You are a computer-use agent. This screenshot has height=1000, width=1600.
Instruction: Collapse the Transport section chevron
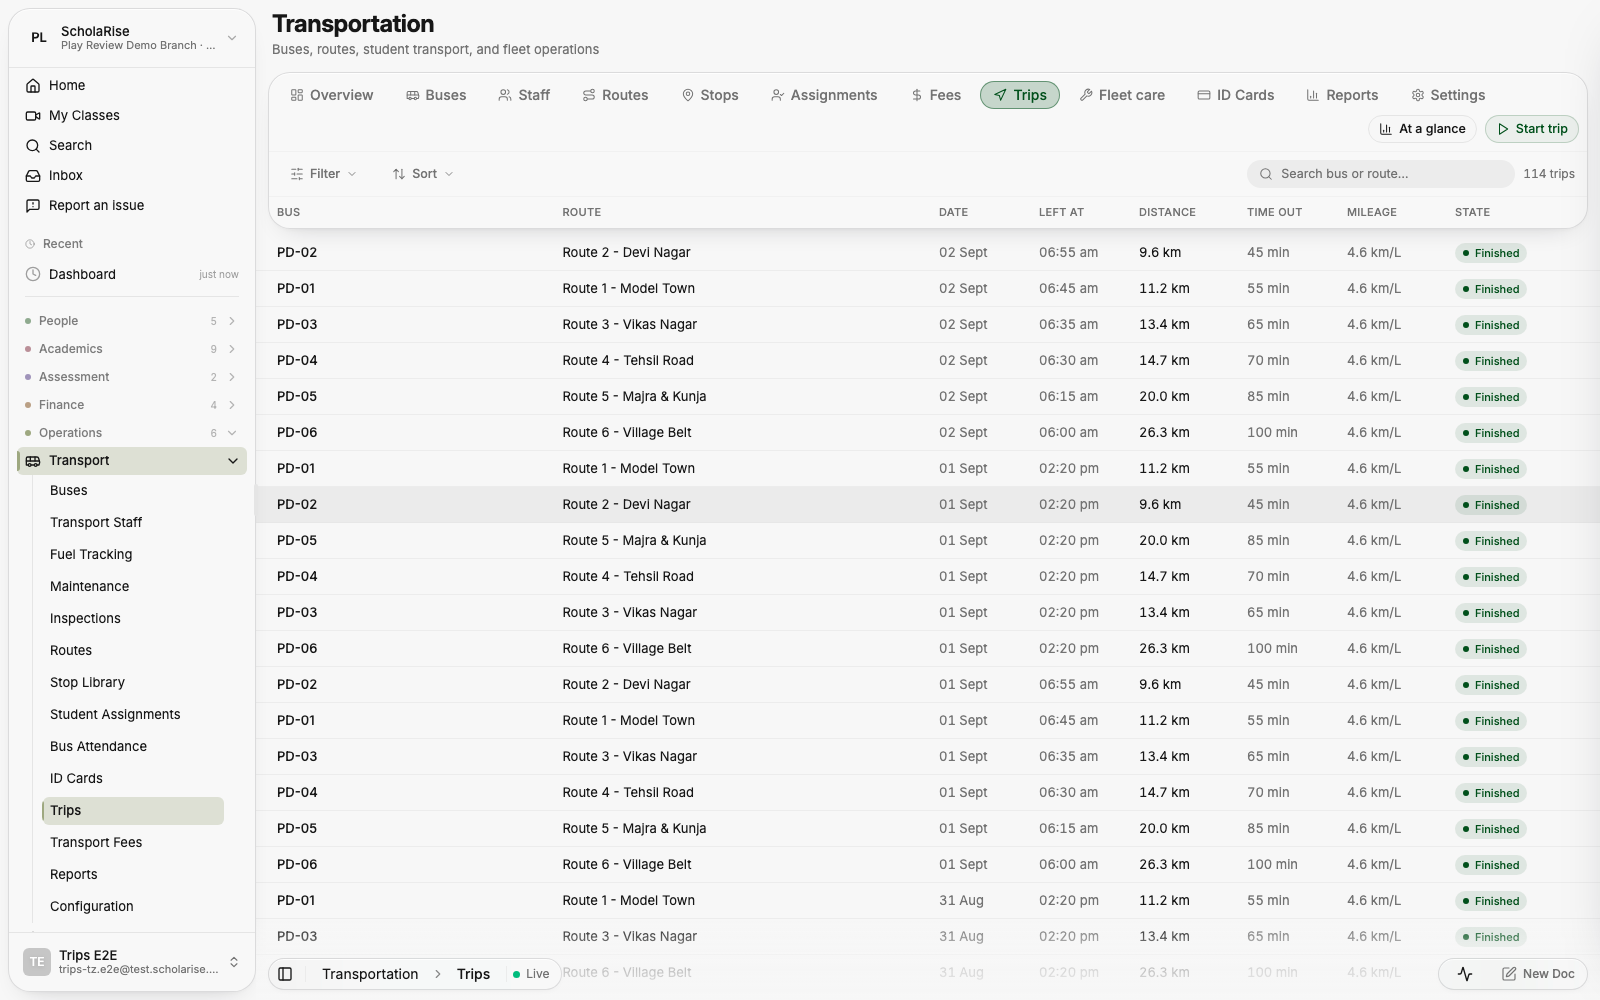click(233, 461)
